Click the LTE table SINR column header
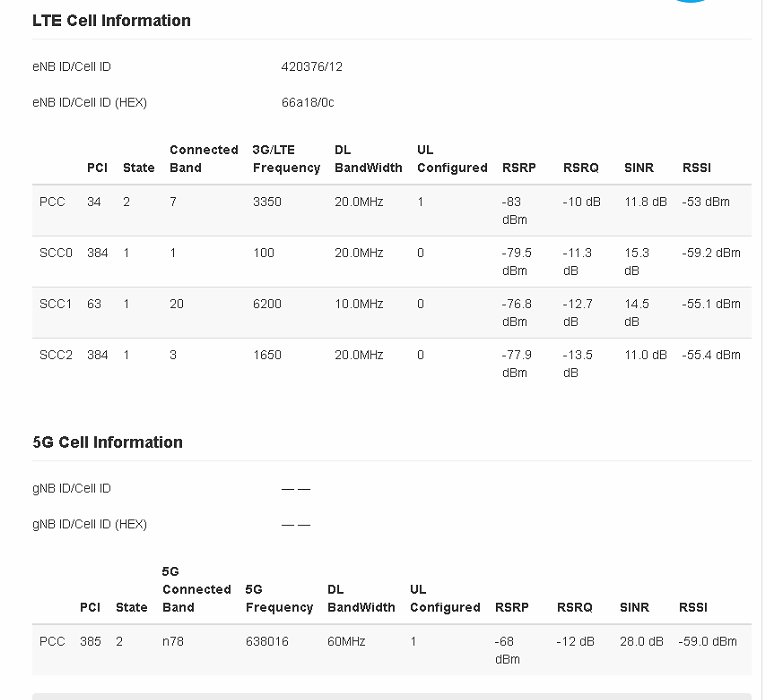 pyautogui.click(x=638, y=168)
